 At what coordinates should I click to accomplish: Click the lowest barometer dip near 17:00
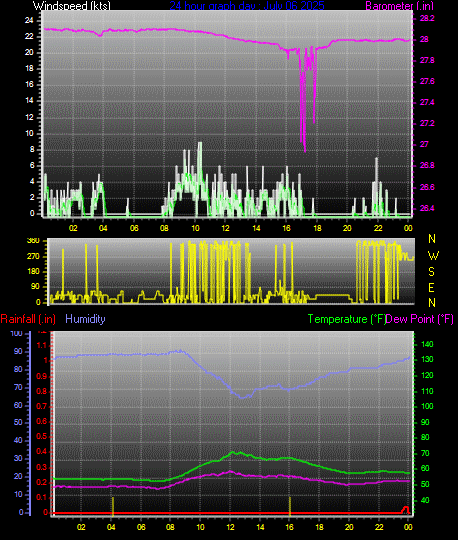pos(305,150)
